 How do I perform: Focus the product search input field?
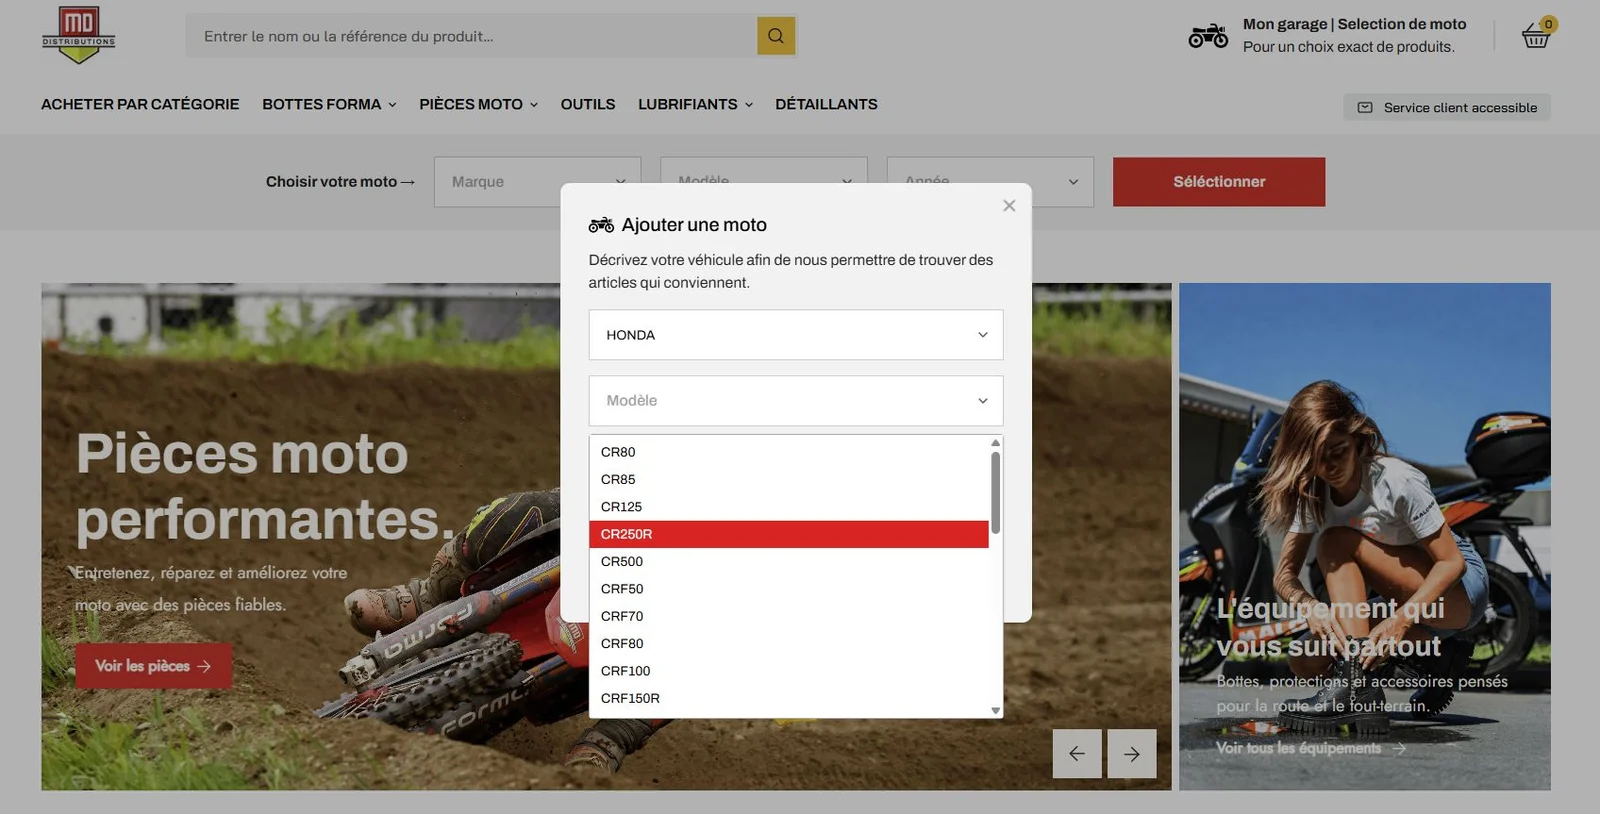tap(471, 36)
